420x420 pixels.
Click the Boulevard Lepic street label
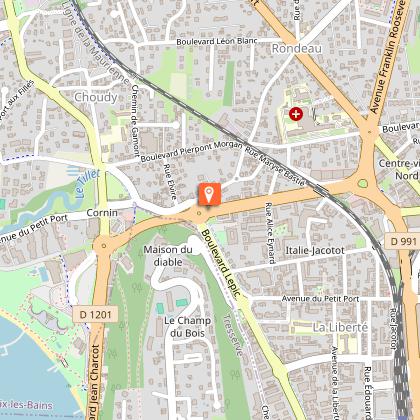221,263
